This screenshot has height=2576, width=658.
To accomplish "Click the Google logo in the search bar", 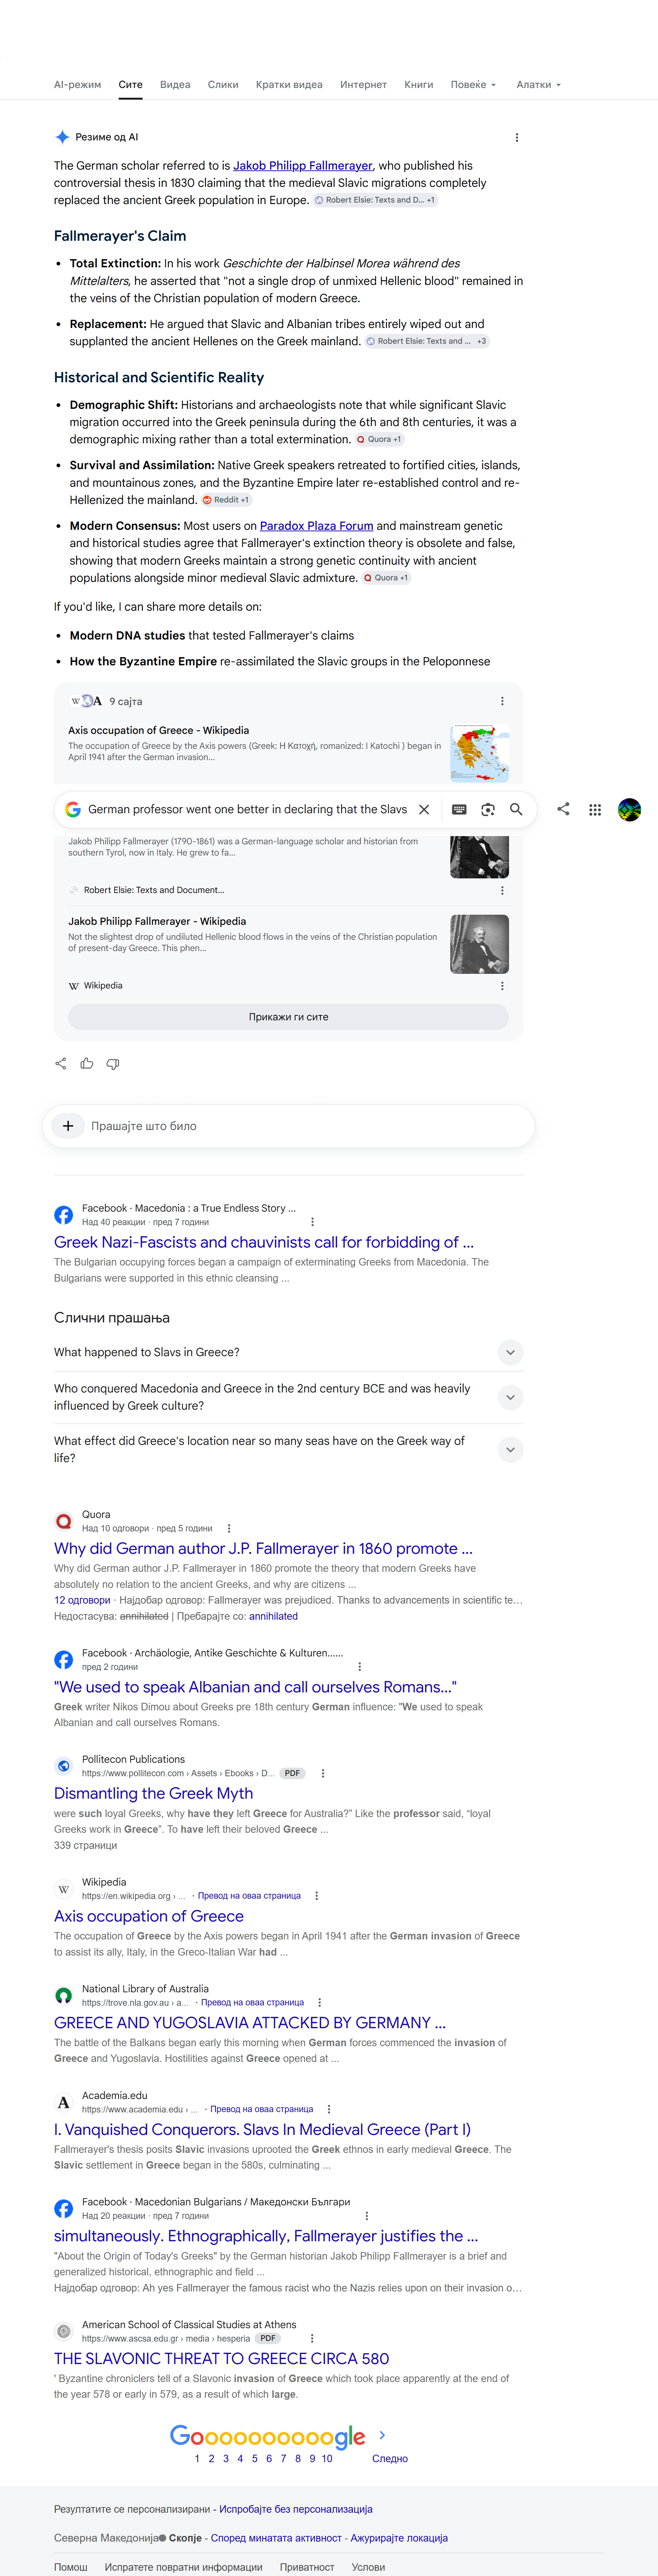I will click(73, 809).
